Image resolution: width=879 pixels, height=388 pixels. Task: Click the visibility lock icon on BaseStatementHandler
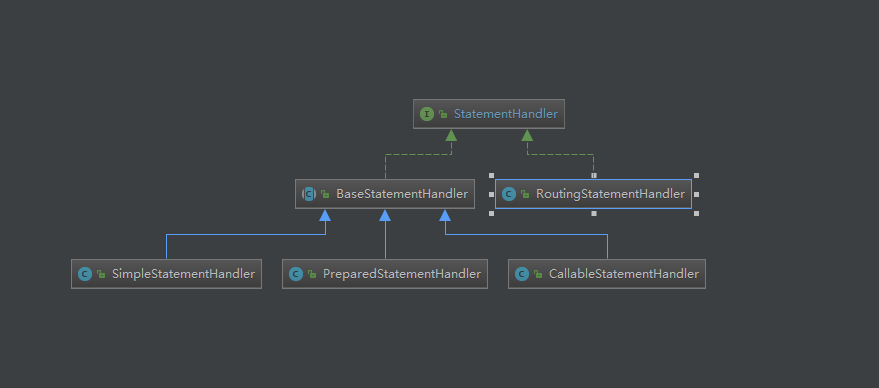(325, 195)
